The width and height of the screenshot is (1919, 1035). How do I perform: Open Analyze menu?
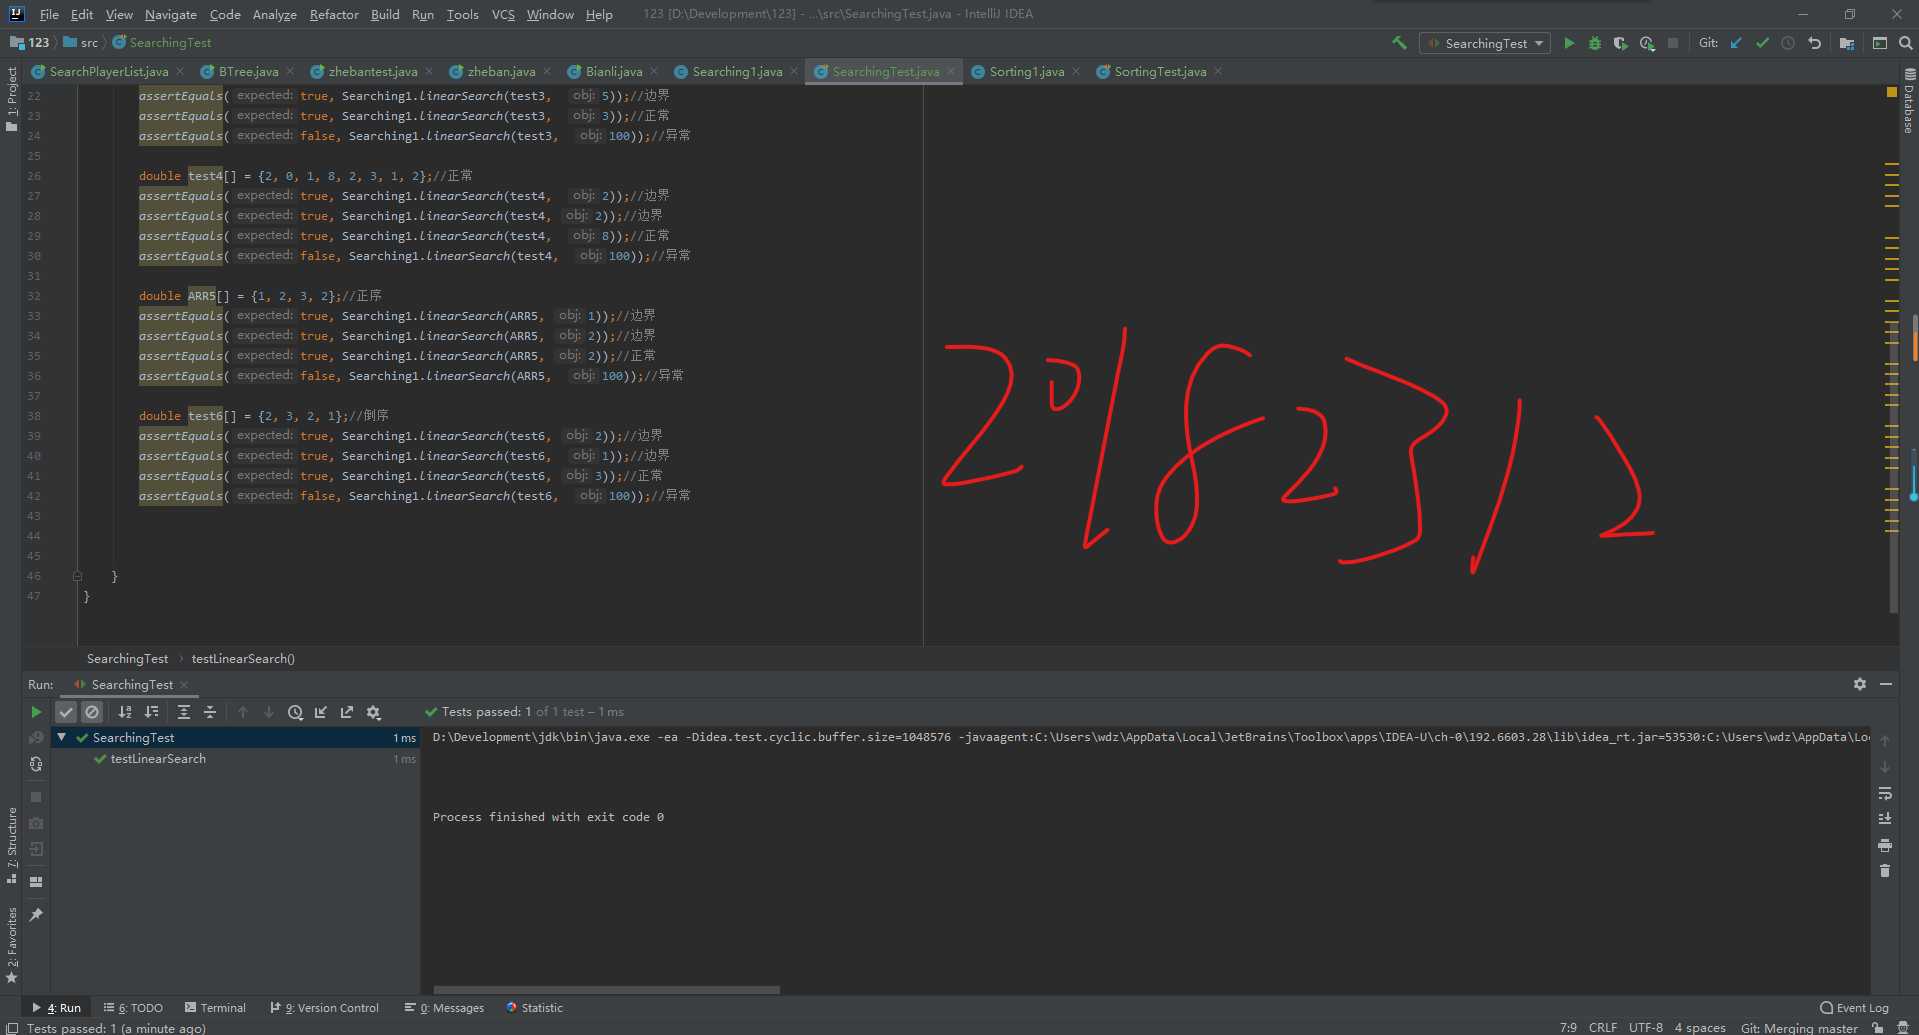pyautogui.click(x=274, y=14)
